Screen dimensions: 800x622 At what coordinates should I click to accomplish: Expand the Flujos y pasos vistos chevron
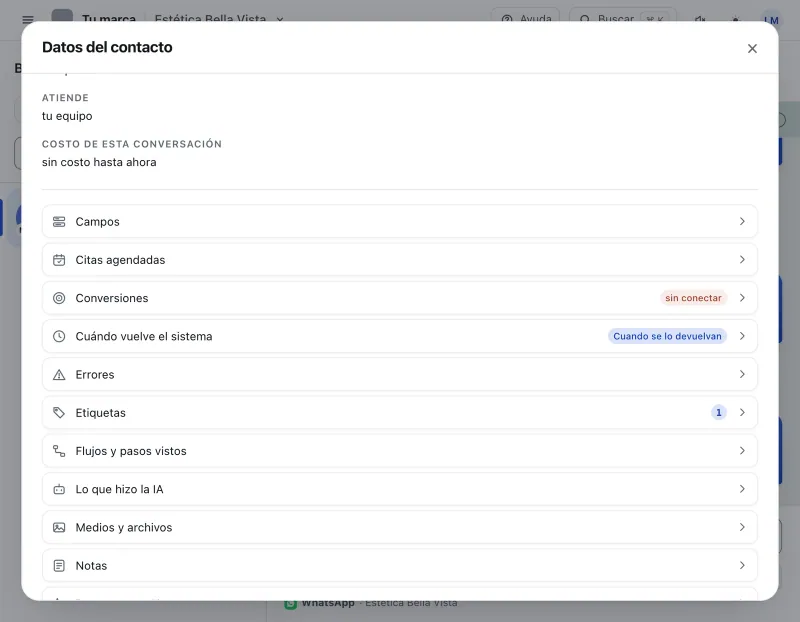(742, 451)
